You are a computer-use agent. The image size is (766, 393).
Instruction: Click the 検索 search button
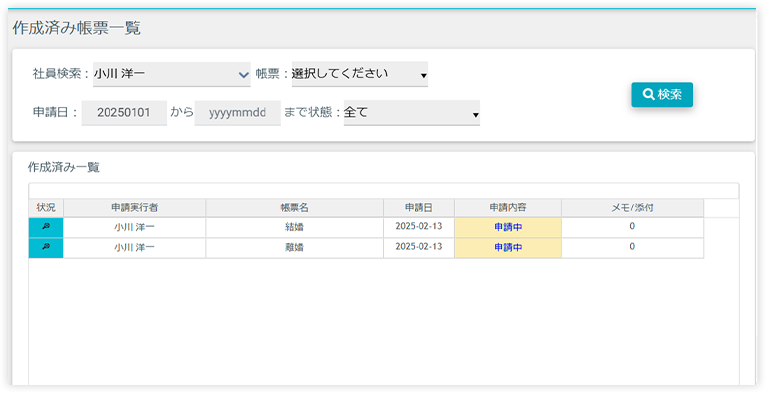click(662, 94)
